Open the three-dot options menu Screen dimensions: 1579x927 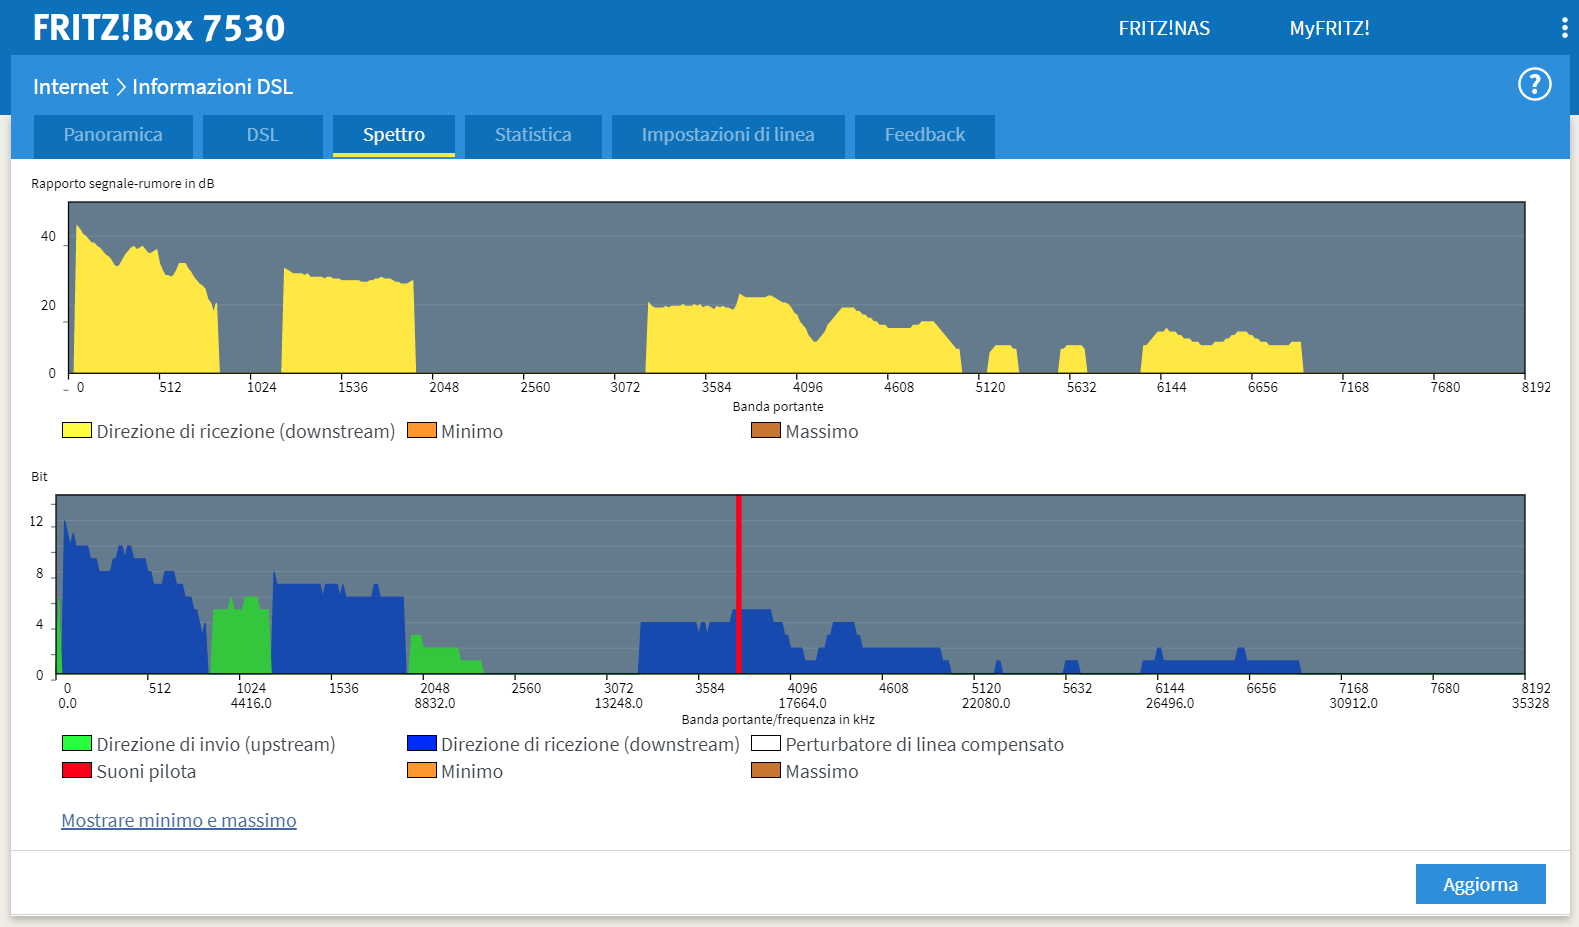(1564, 28)
